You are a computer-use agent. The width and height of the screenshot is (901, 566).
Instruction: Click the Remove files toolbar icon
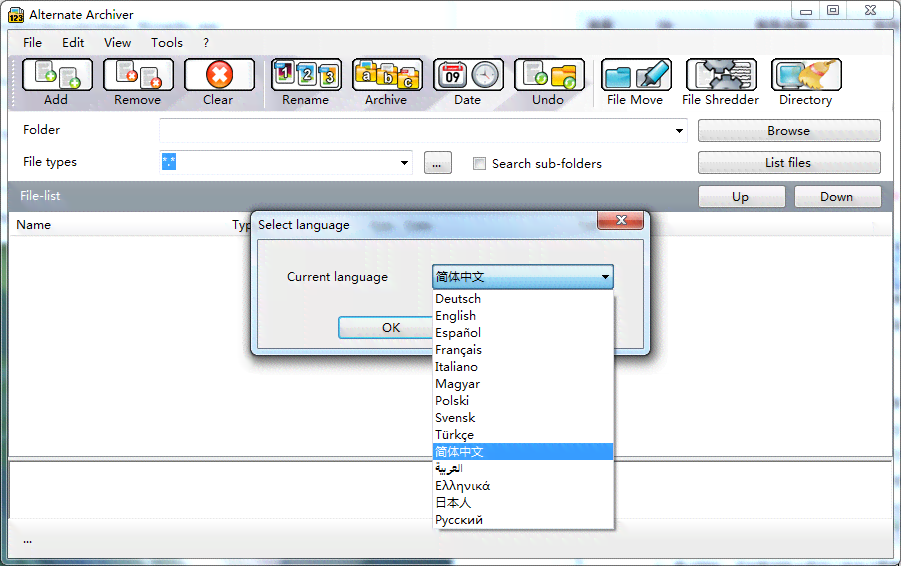(138, 75)
